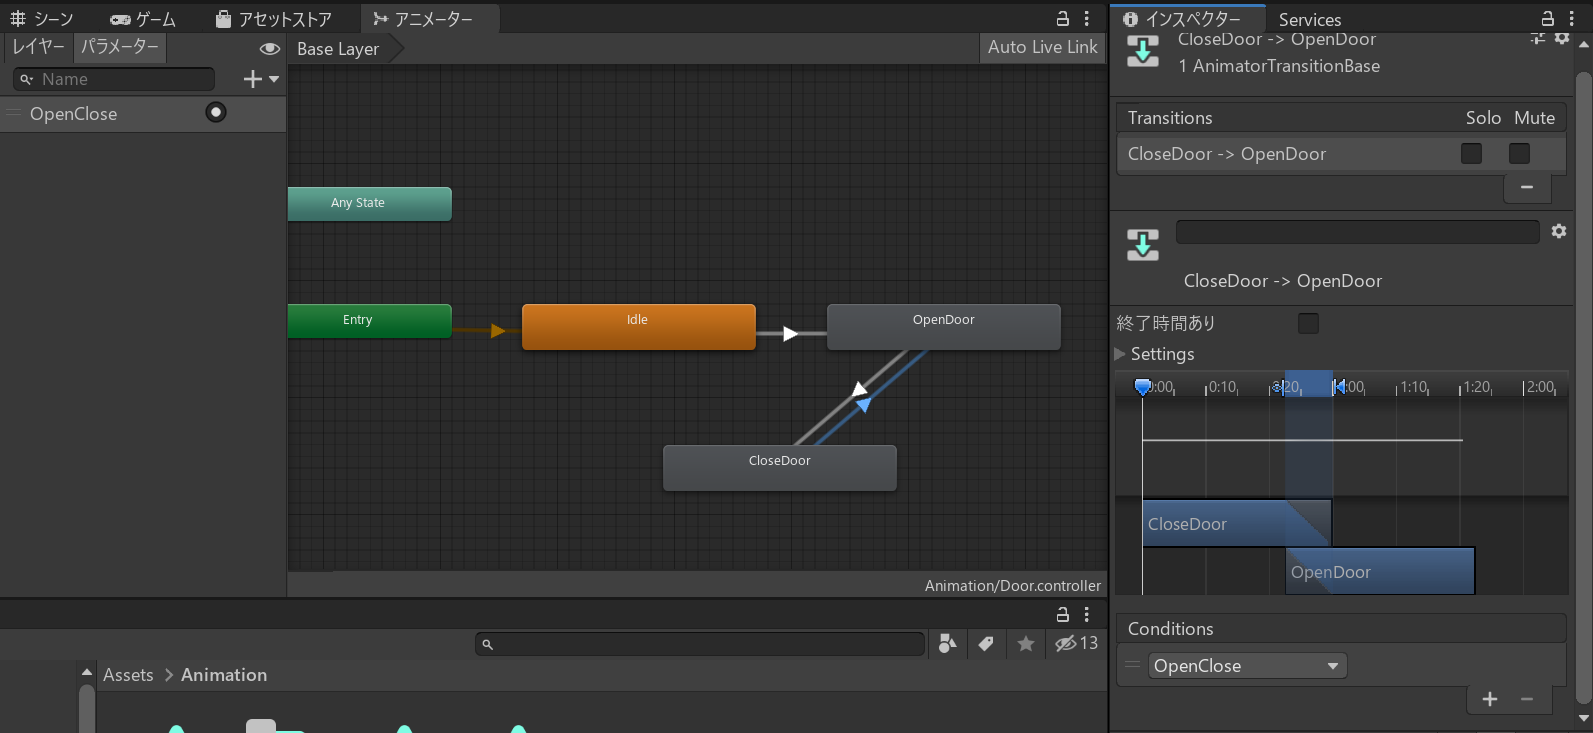1593x733 pixels.
Task: Open the Animator panel's three-dot menu
Action: pos(1087,19)
